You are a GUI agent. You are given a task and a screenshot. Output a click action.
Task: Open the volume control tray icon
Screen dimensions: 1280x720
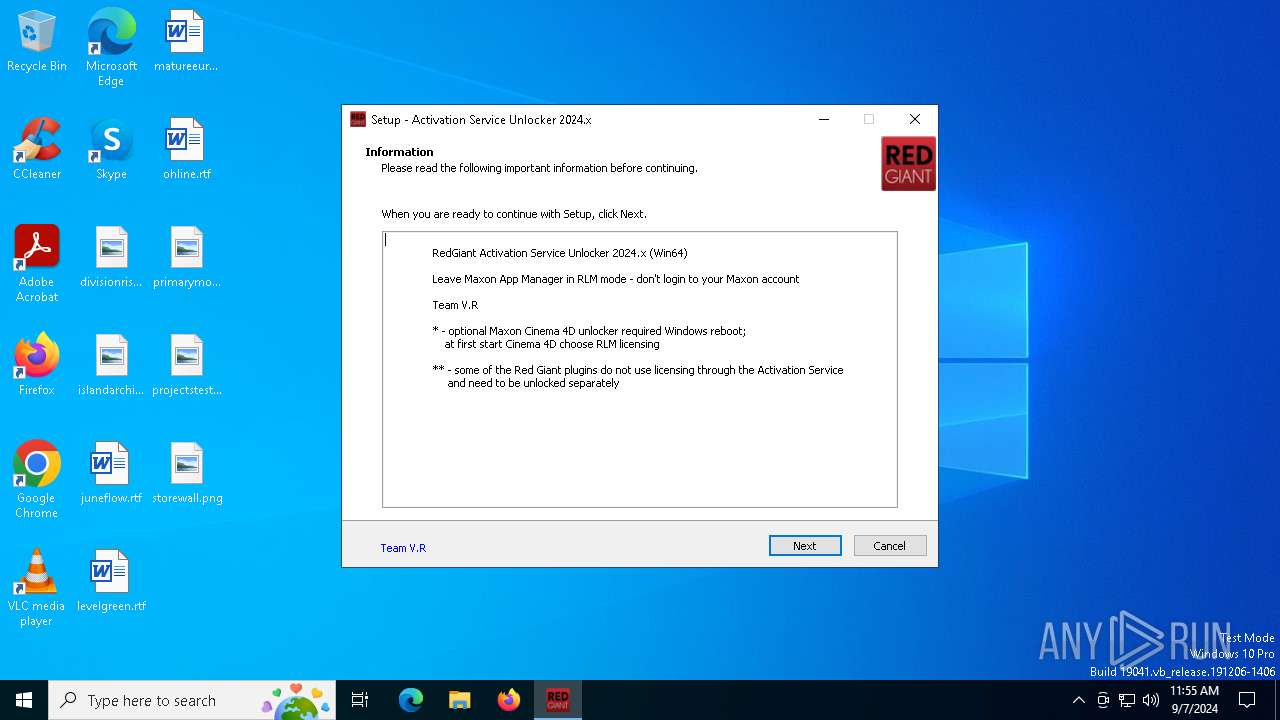[x=1151, y=700]
